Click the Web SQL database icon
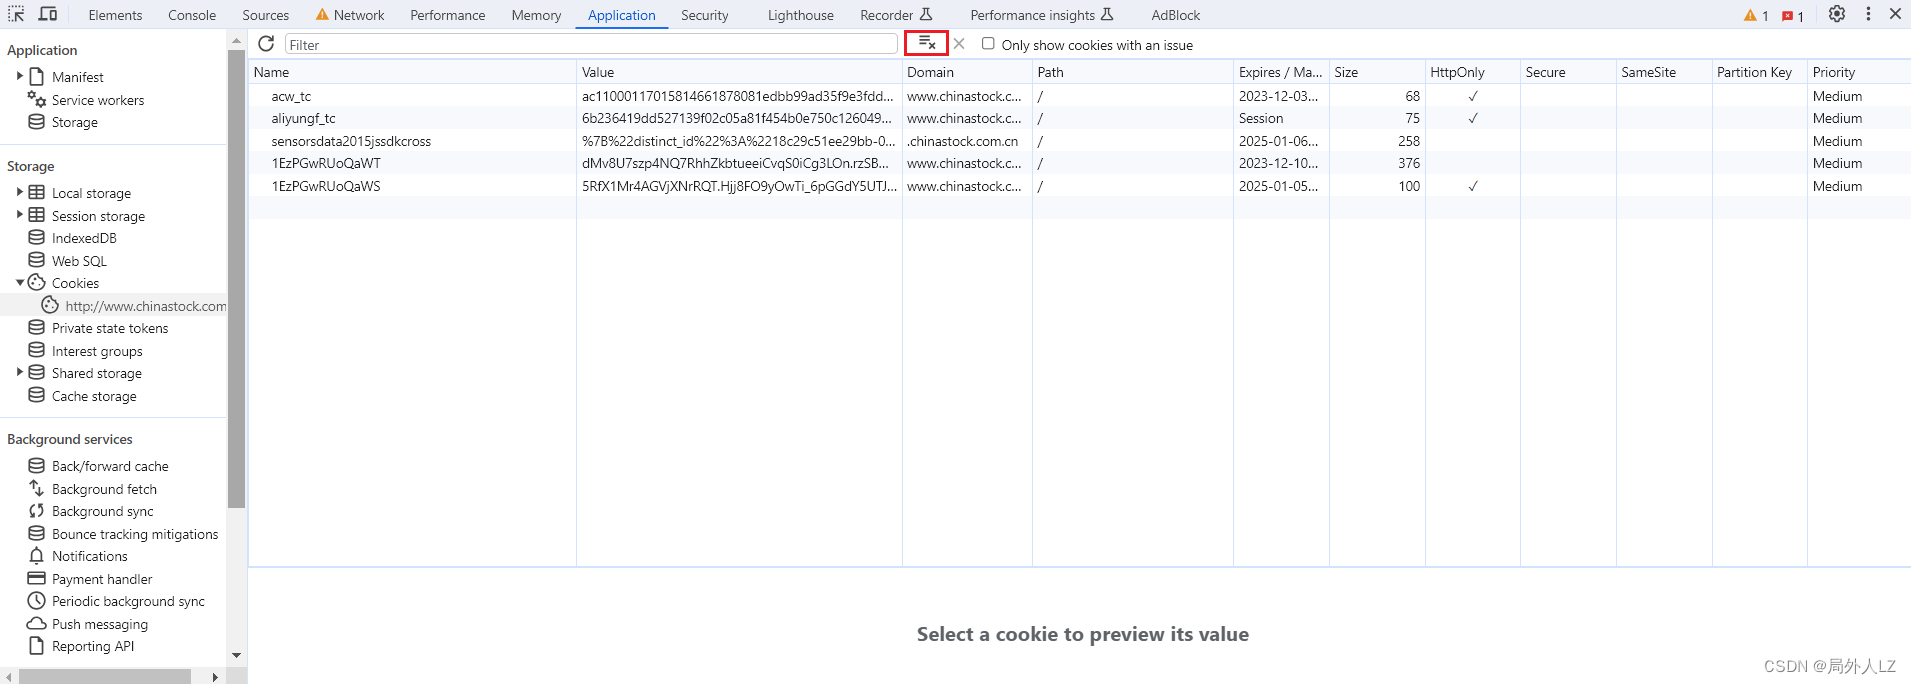 37,260
